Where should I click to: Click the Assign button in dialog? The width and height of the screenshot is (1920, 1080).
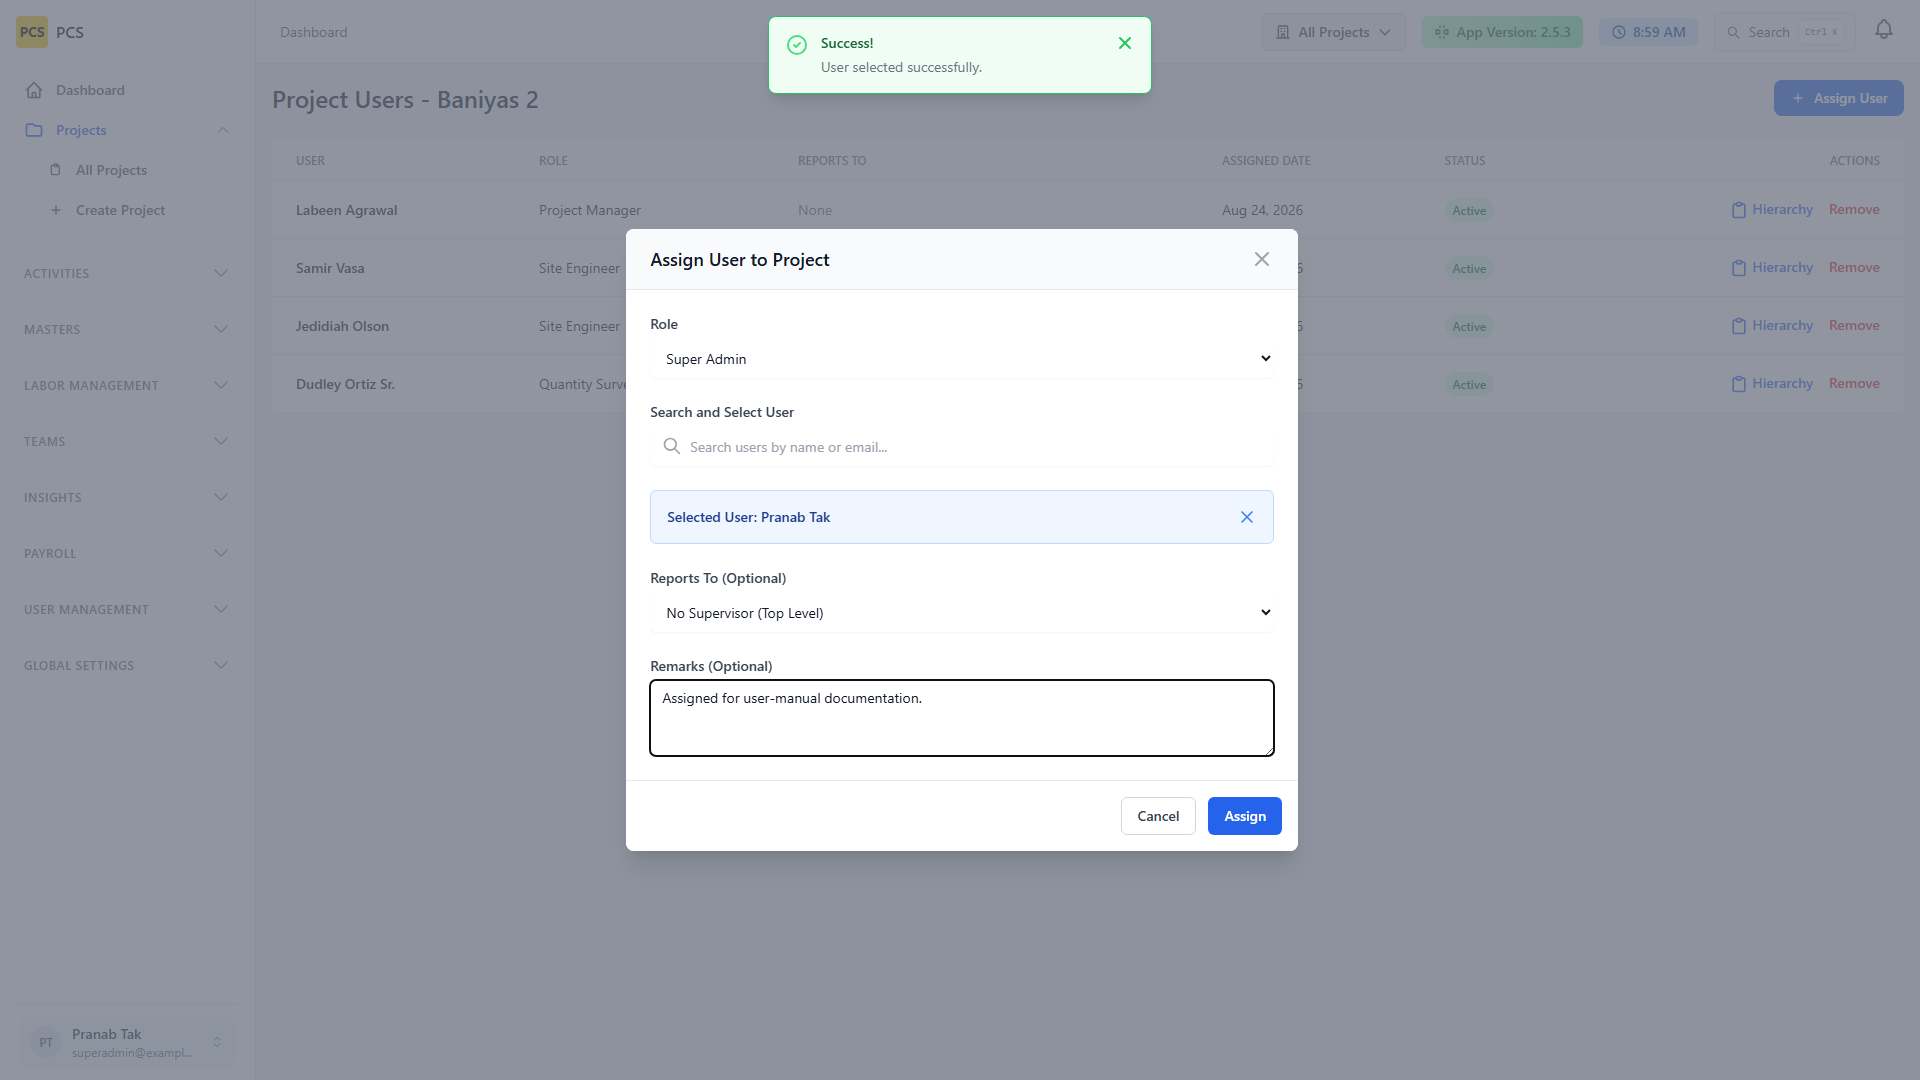click(1245, 816)
